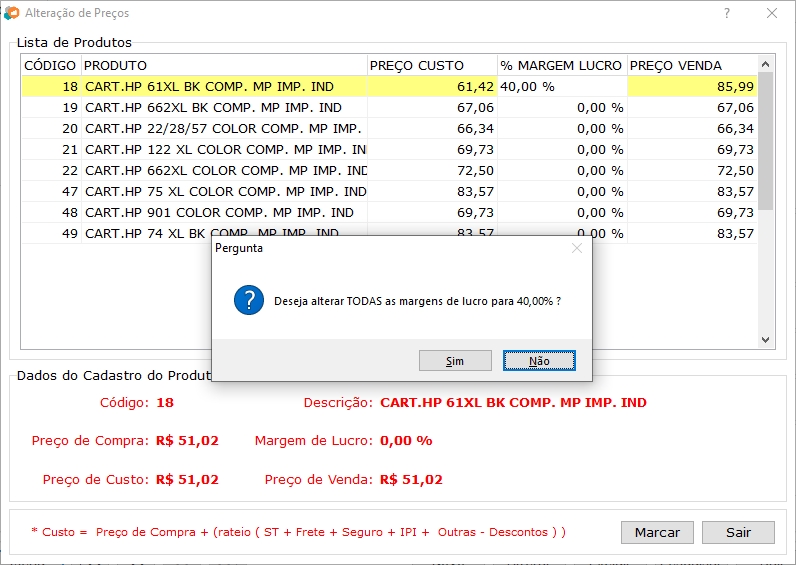Click the blue question mark icon

[249, 299]
